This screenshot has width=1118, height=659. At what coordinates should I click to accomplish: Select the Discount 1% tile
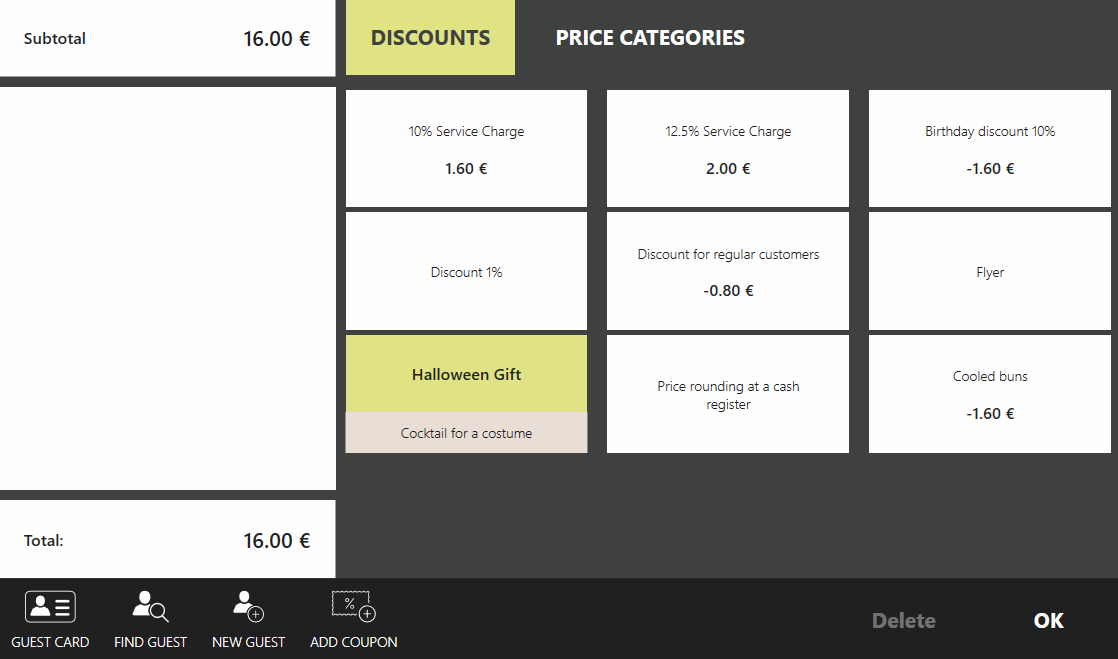466,271
